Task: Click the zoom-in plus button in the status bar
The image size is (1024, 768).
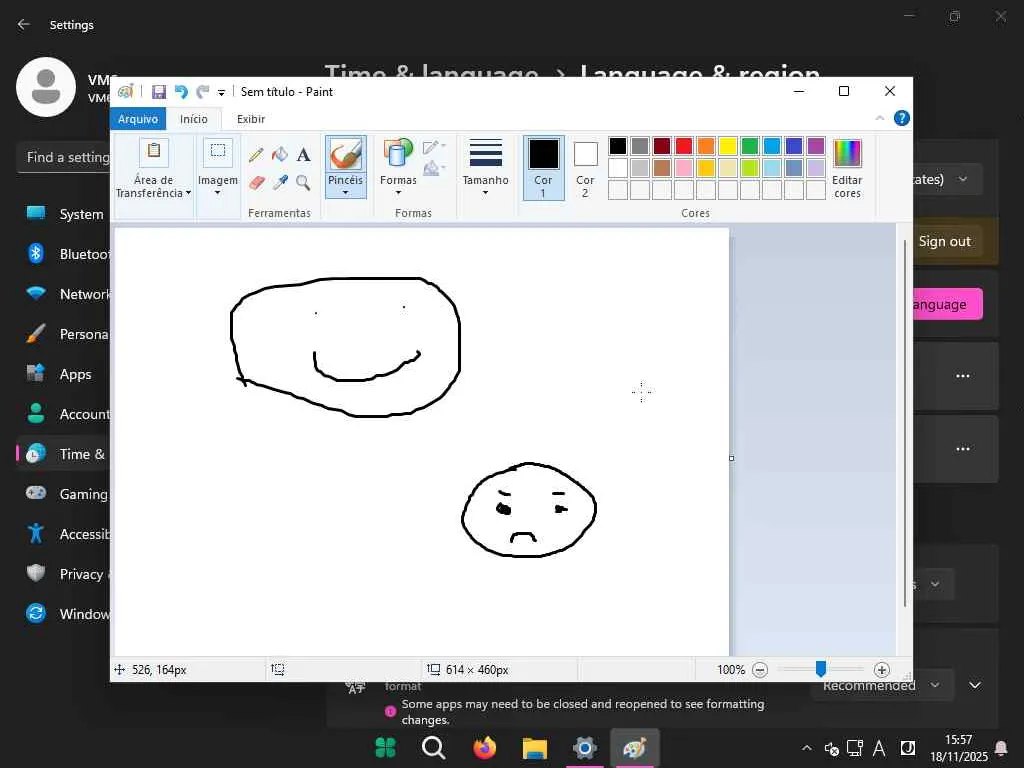Action: tap(881, 670)
